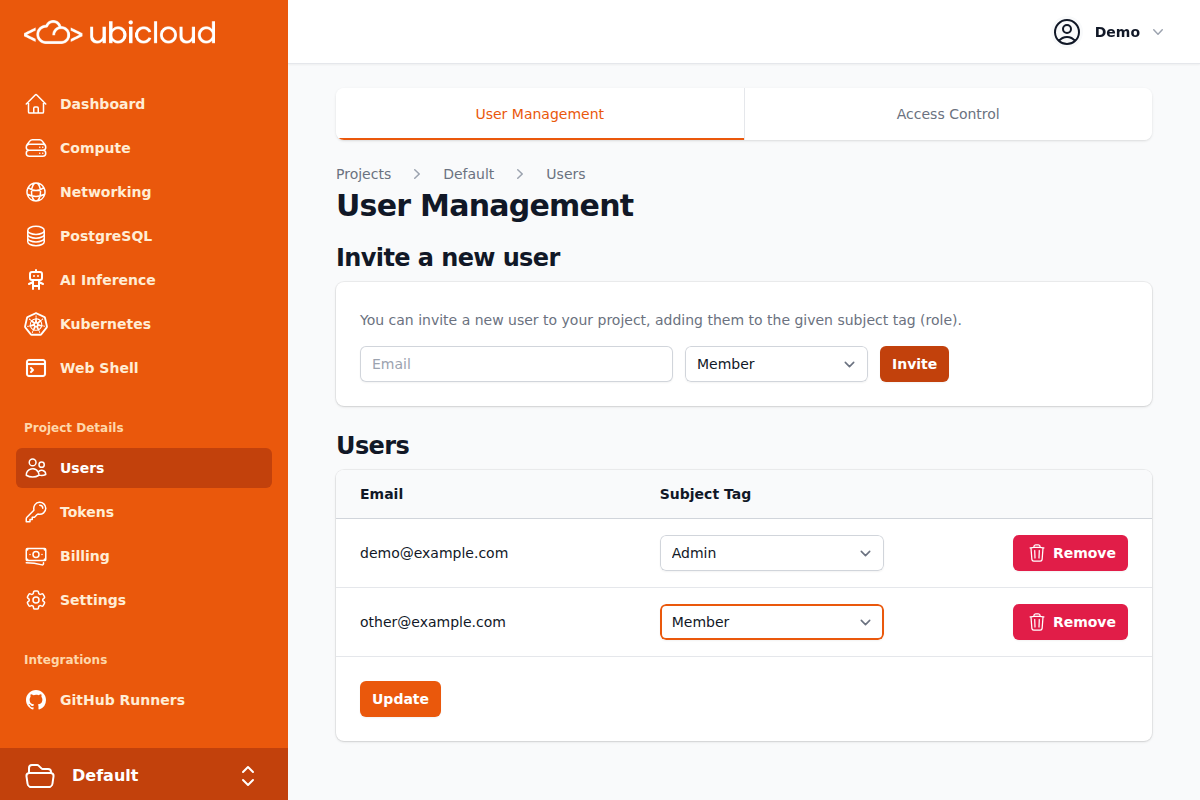Open the Demo account menu chevron
The height and width of the screenshot is (800, 1200).
click(1158, 32)
